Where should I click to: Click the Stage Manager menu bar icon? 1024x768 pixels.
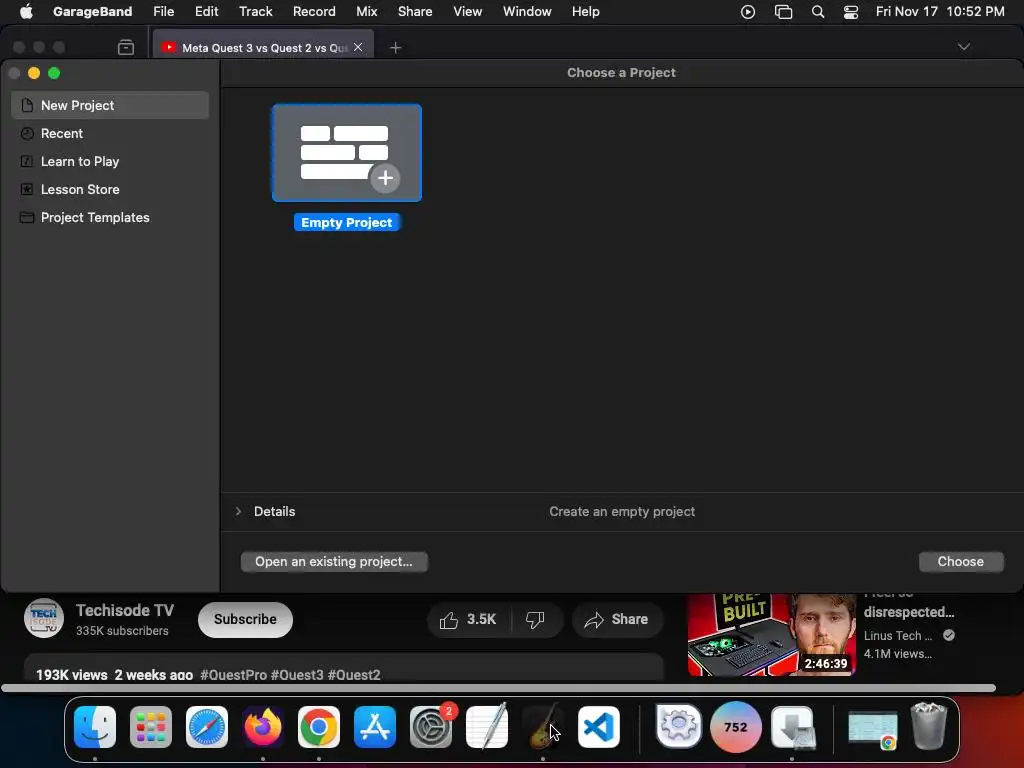coord(783,12)
